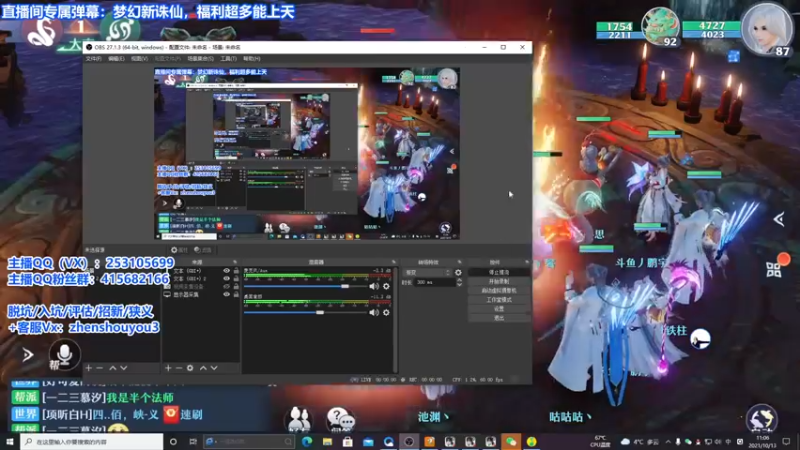Toggle visibility eye of 视频采集设备 source
The height and width of the screenshot is (450, 800).
[227, 286]
